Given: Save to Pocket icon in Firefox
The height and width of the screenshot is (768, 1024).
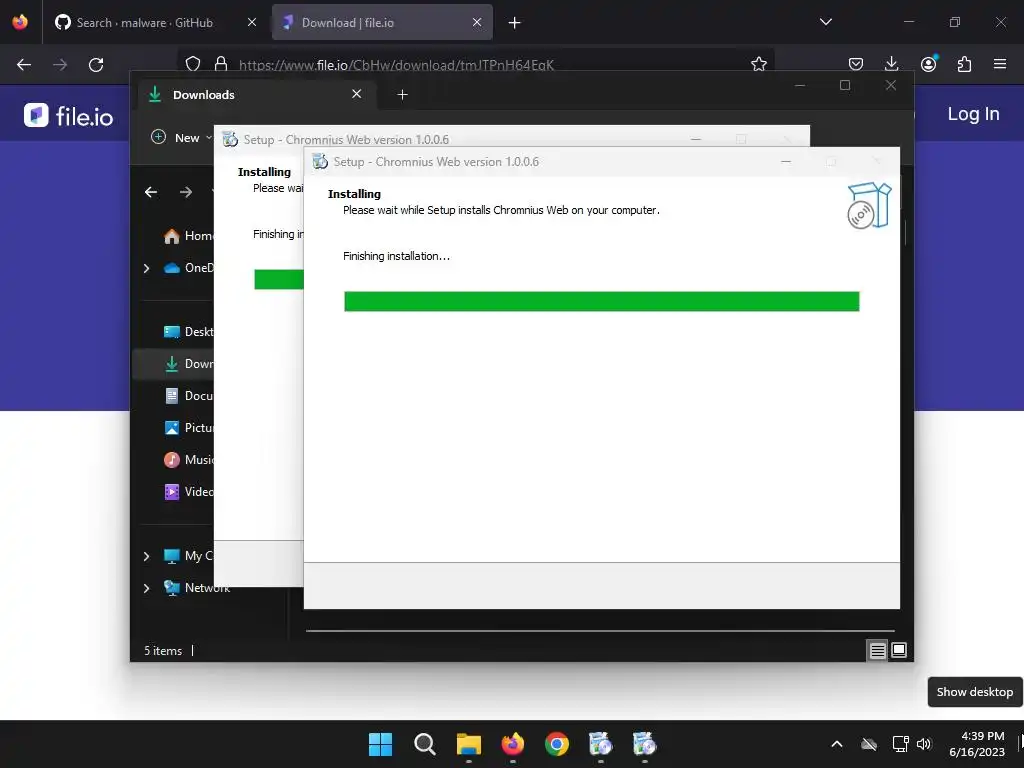Looking at the screenshot, I should (856, 64).
